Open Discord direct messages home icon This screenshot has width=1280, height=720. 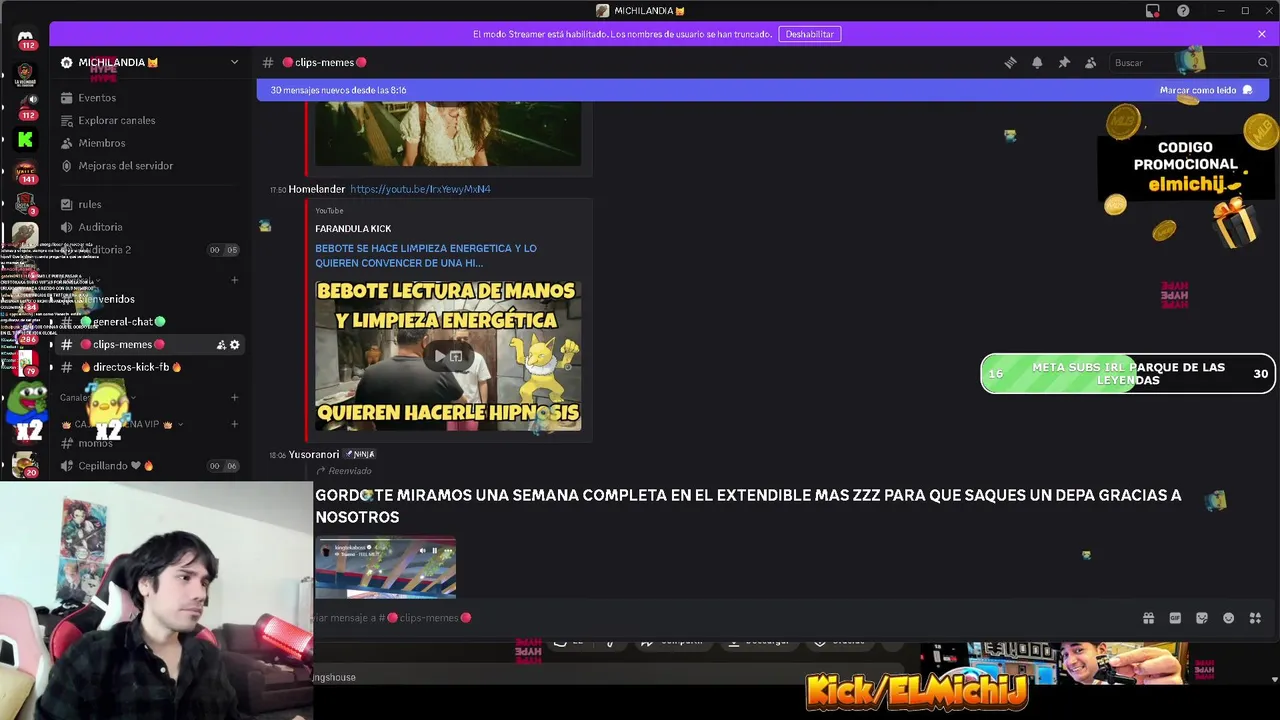(25, 37)
